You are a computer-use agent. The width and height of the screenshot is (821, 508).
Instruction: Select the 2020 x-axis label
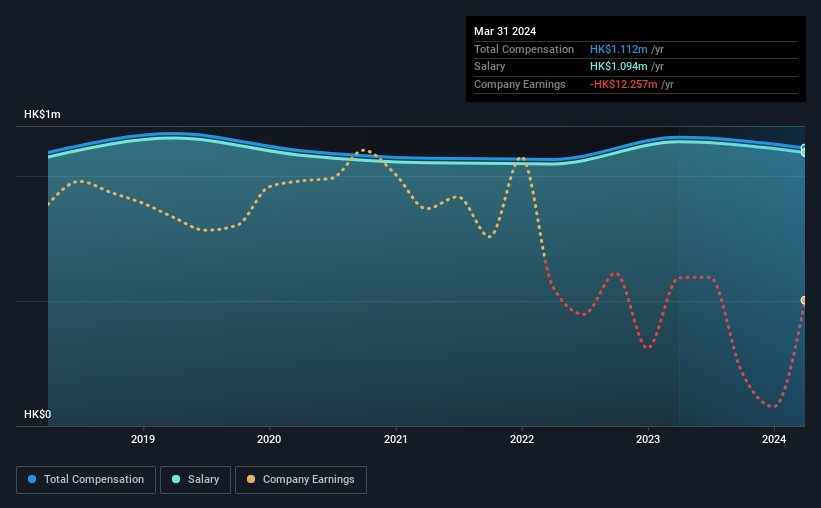269,439
